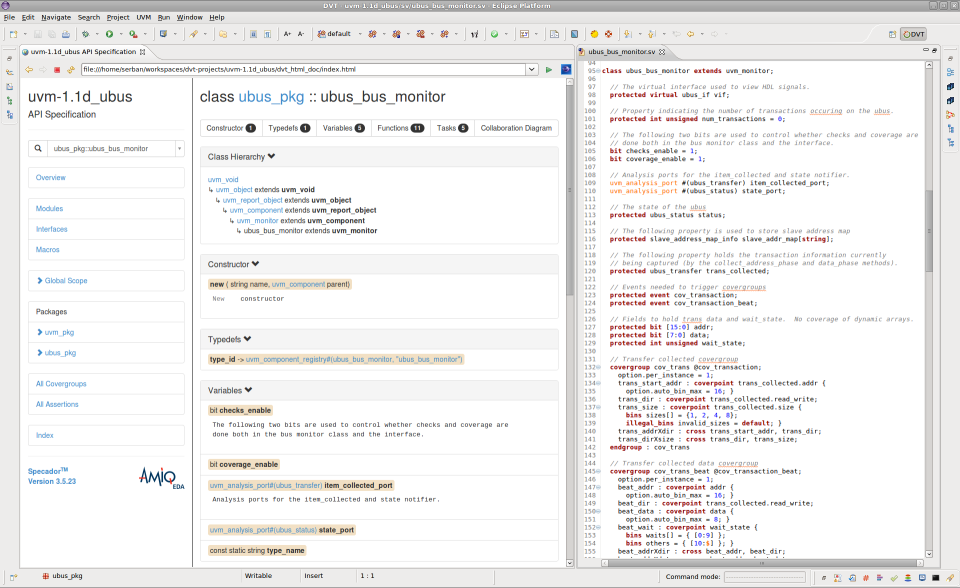Run the application with the green Run icon

pyautogui.click(x=110, y=34)
